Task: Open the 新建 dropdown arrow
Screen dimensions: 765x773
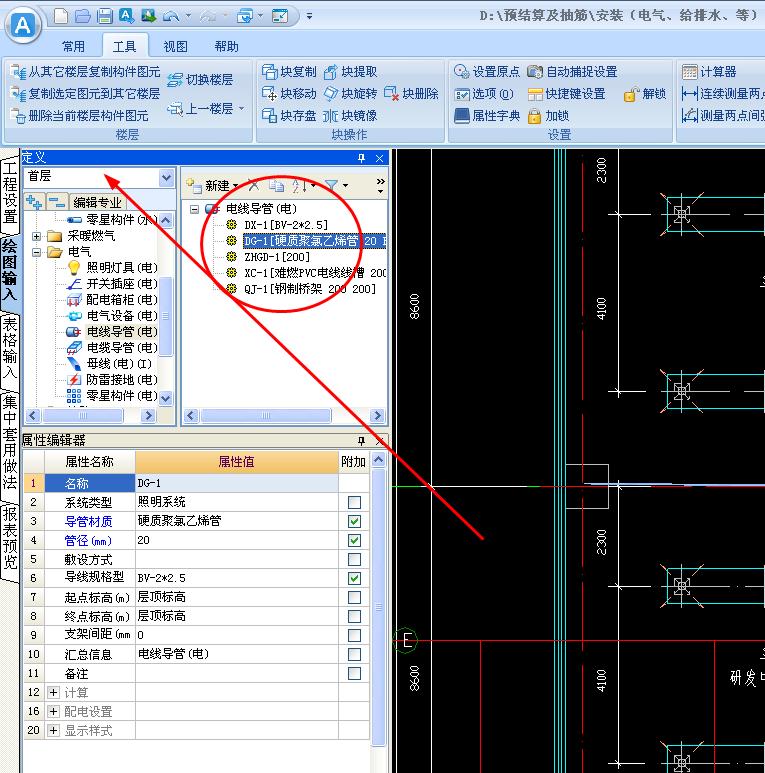Action: click(x=236, y=186)
